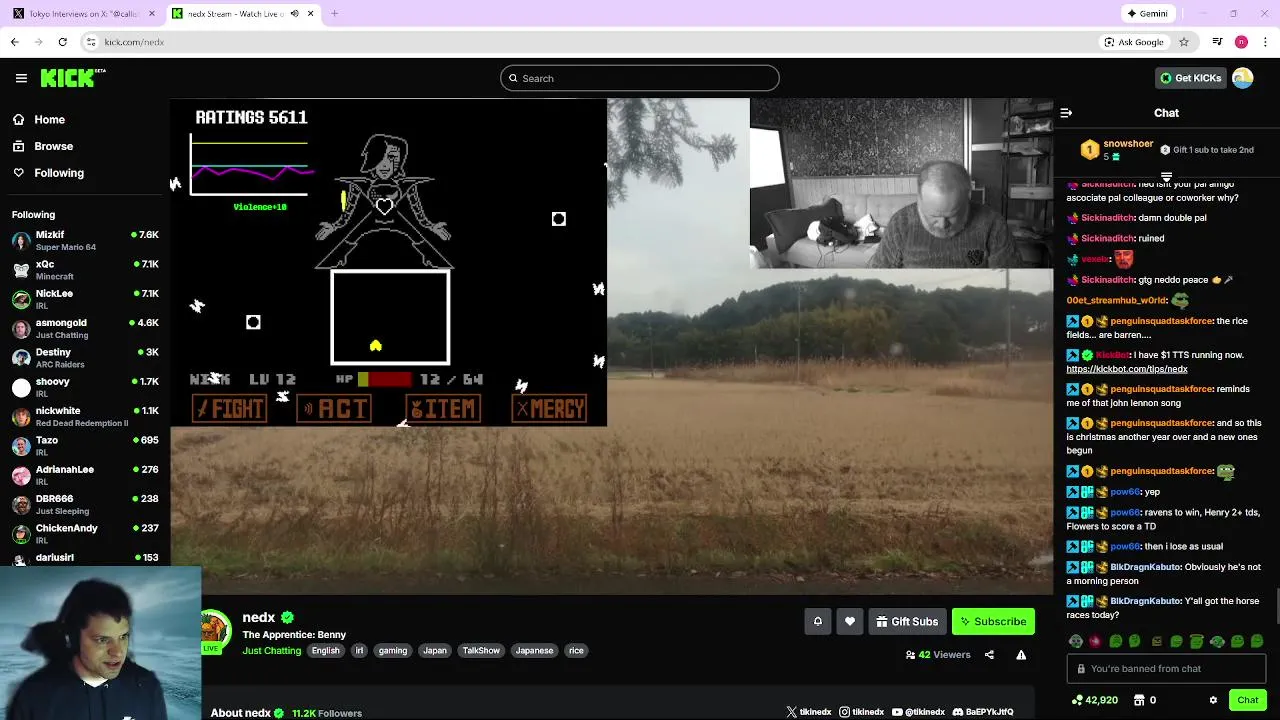Subscribe to nedx channel
This screenshot has height=720, width=1280.
(x=993, y=621)
